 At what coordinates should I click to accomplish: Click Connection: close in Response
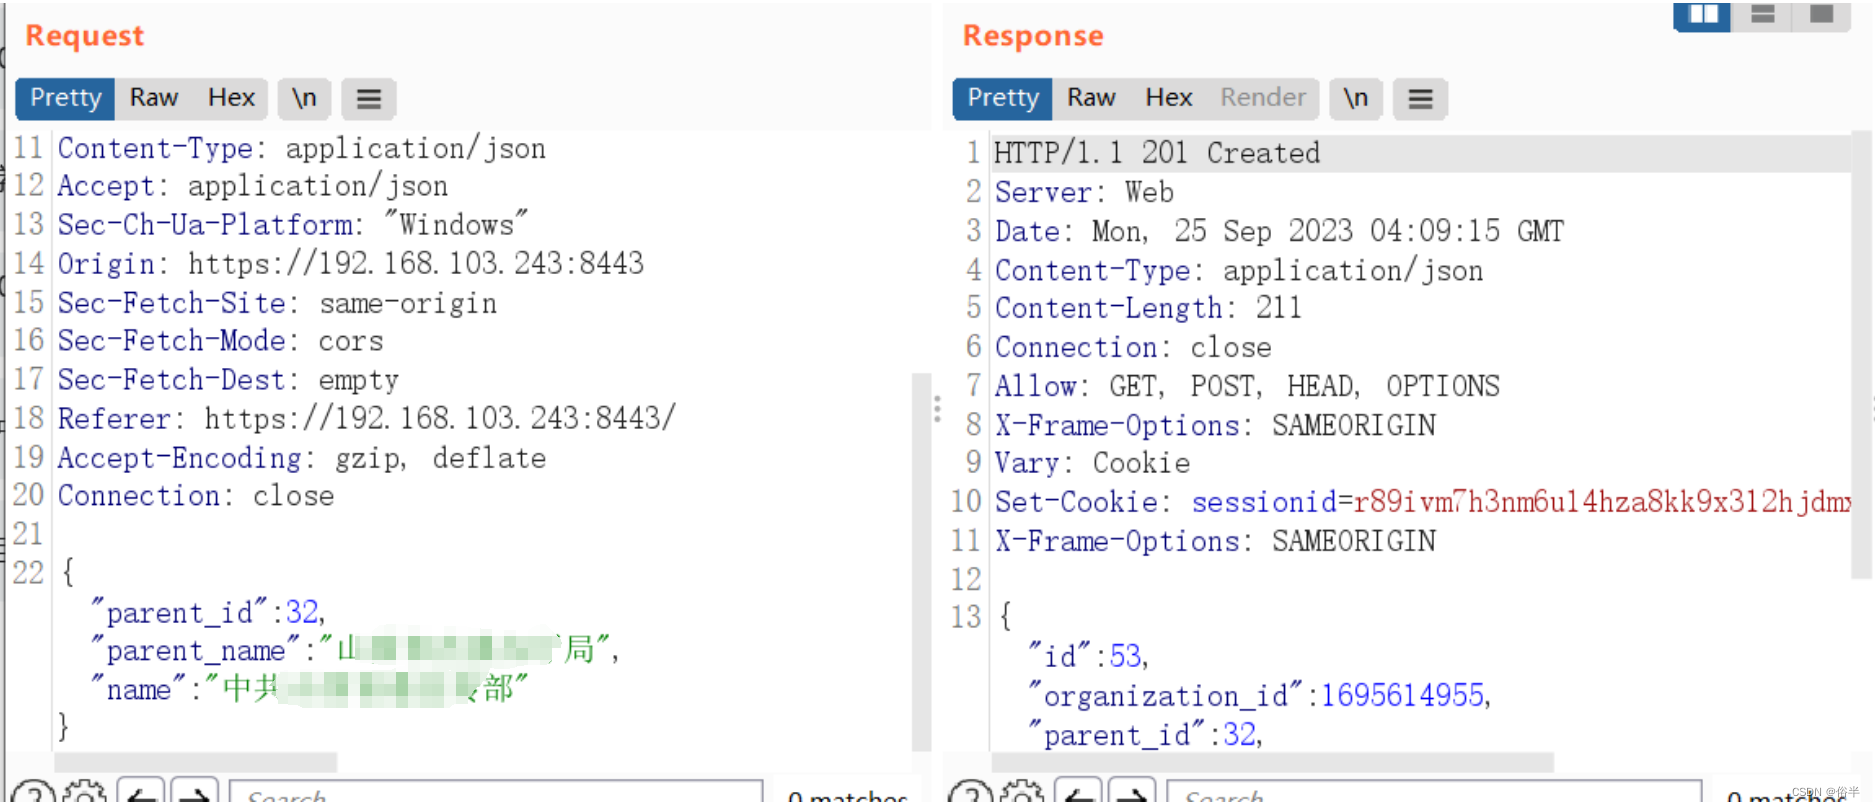(1133, 347)
